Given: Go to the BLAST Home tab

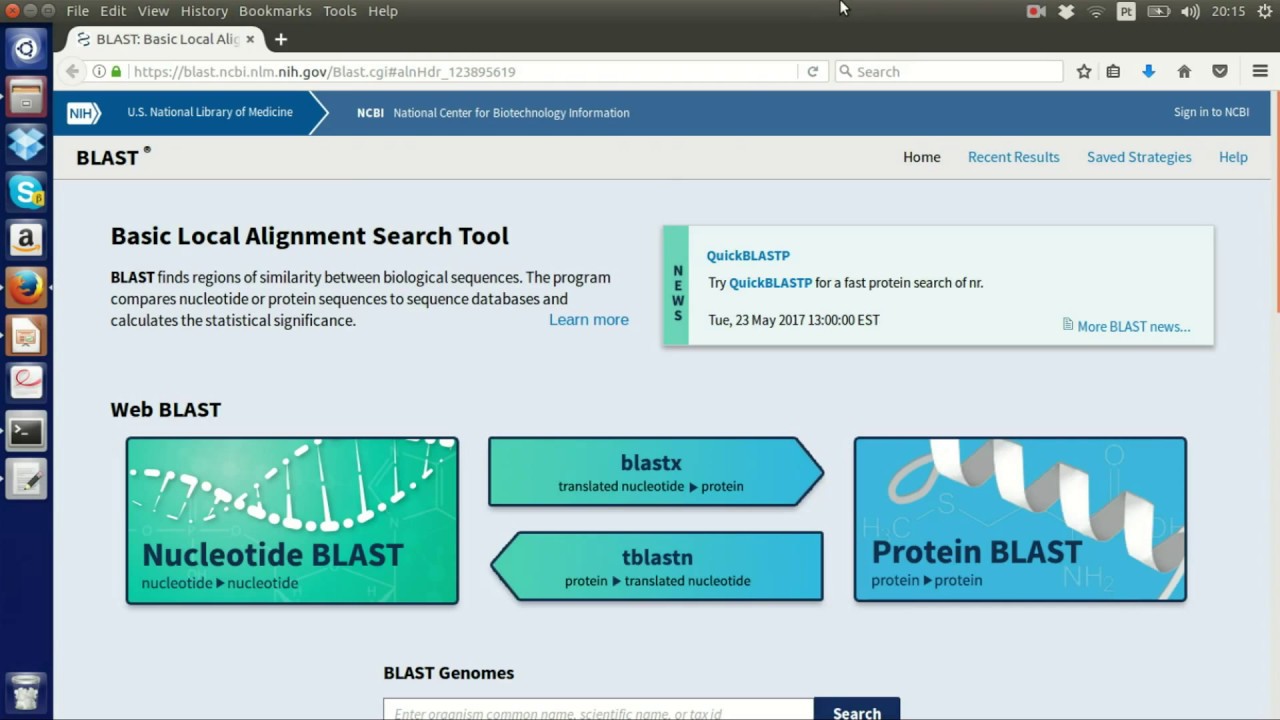Looking at the screenshot, I should coord(921,157).
